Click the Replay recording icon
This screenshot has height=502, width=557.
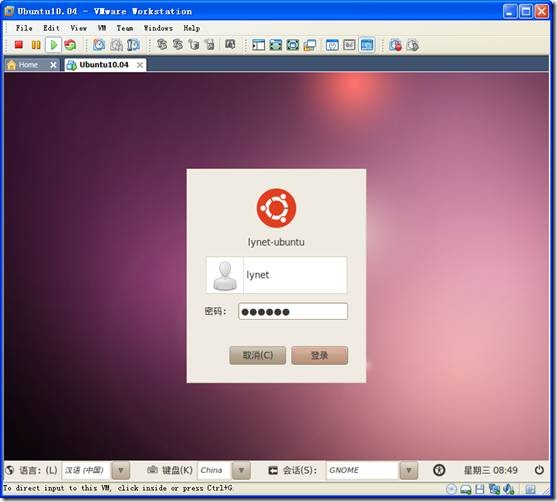pyautogui.click(x=412, y=45)
